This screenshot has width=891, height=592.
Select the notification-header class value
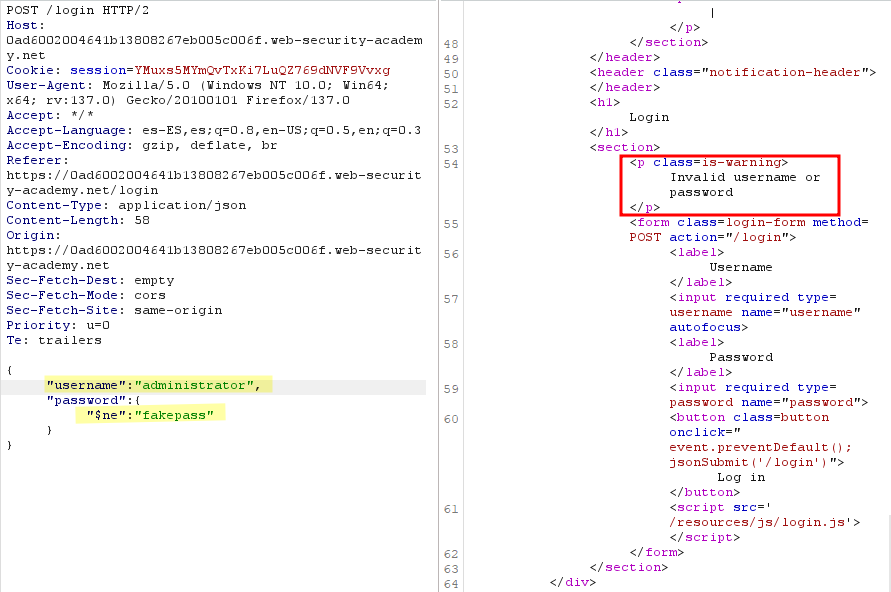(x=785, y=72)
